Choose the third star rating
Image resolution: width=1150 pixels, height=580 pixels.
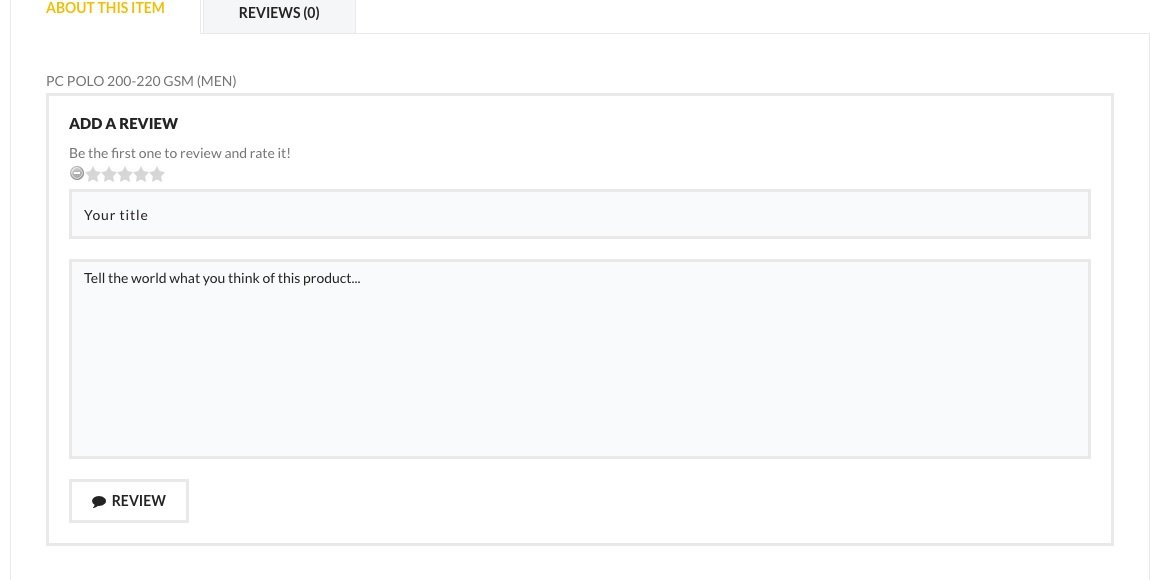[x=125, y=175]
